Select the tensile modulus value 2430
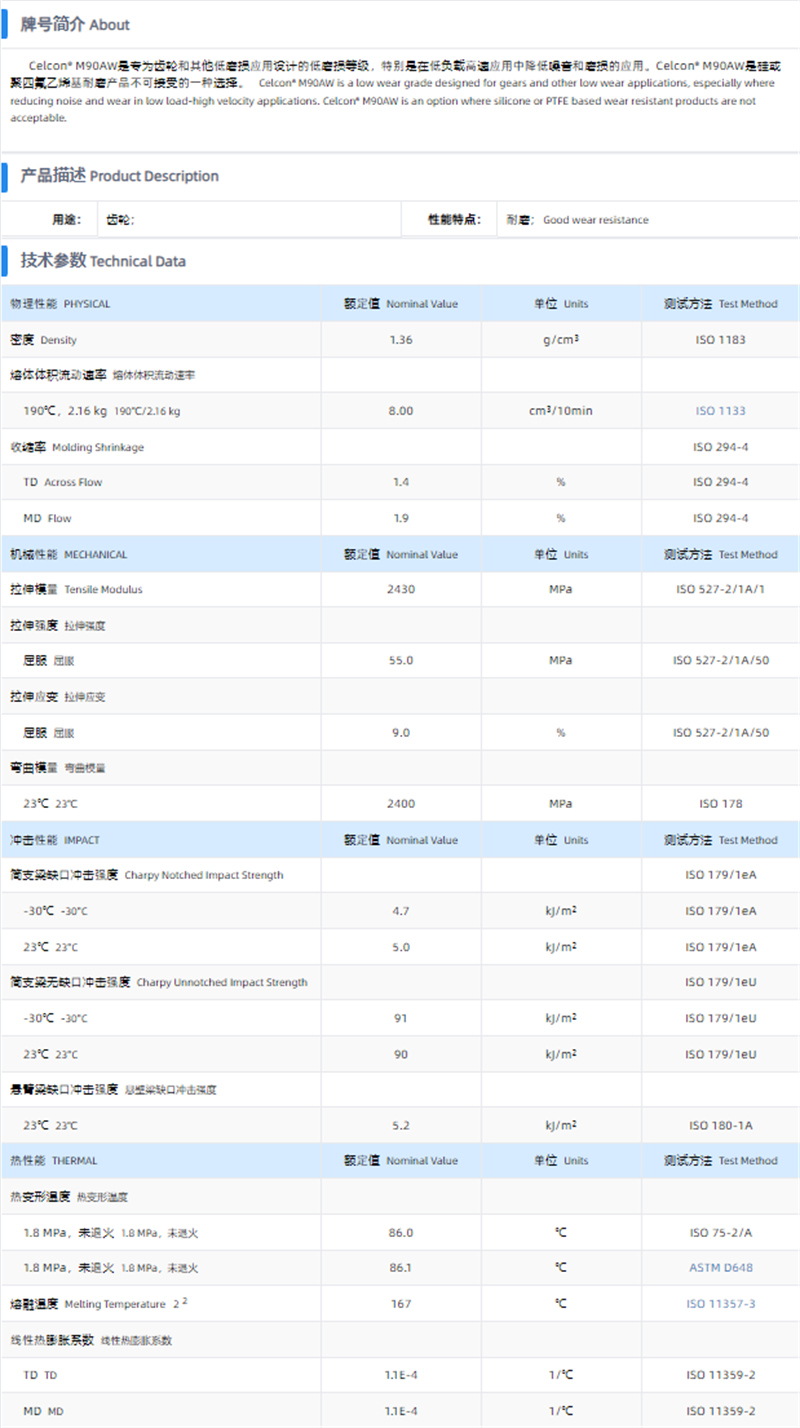This screenshot has width=800, height=1428. tap(400, 590)
